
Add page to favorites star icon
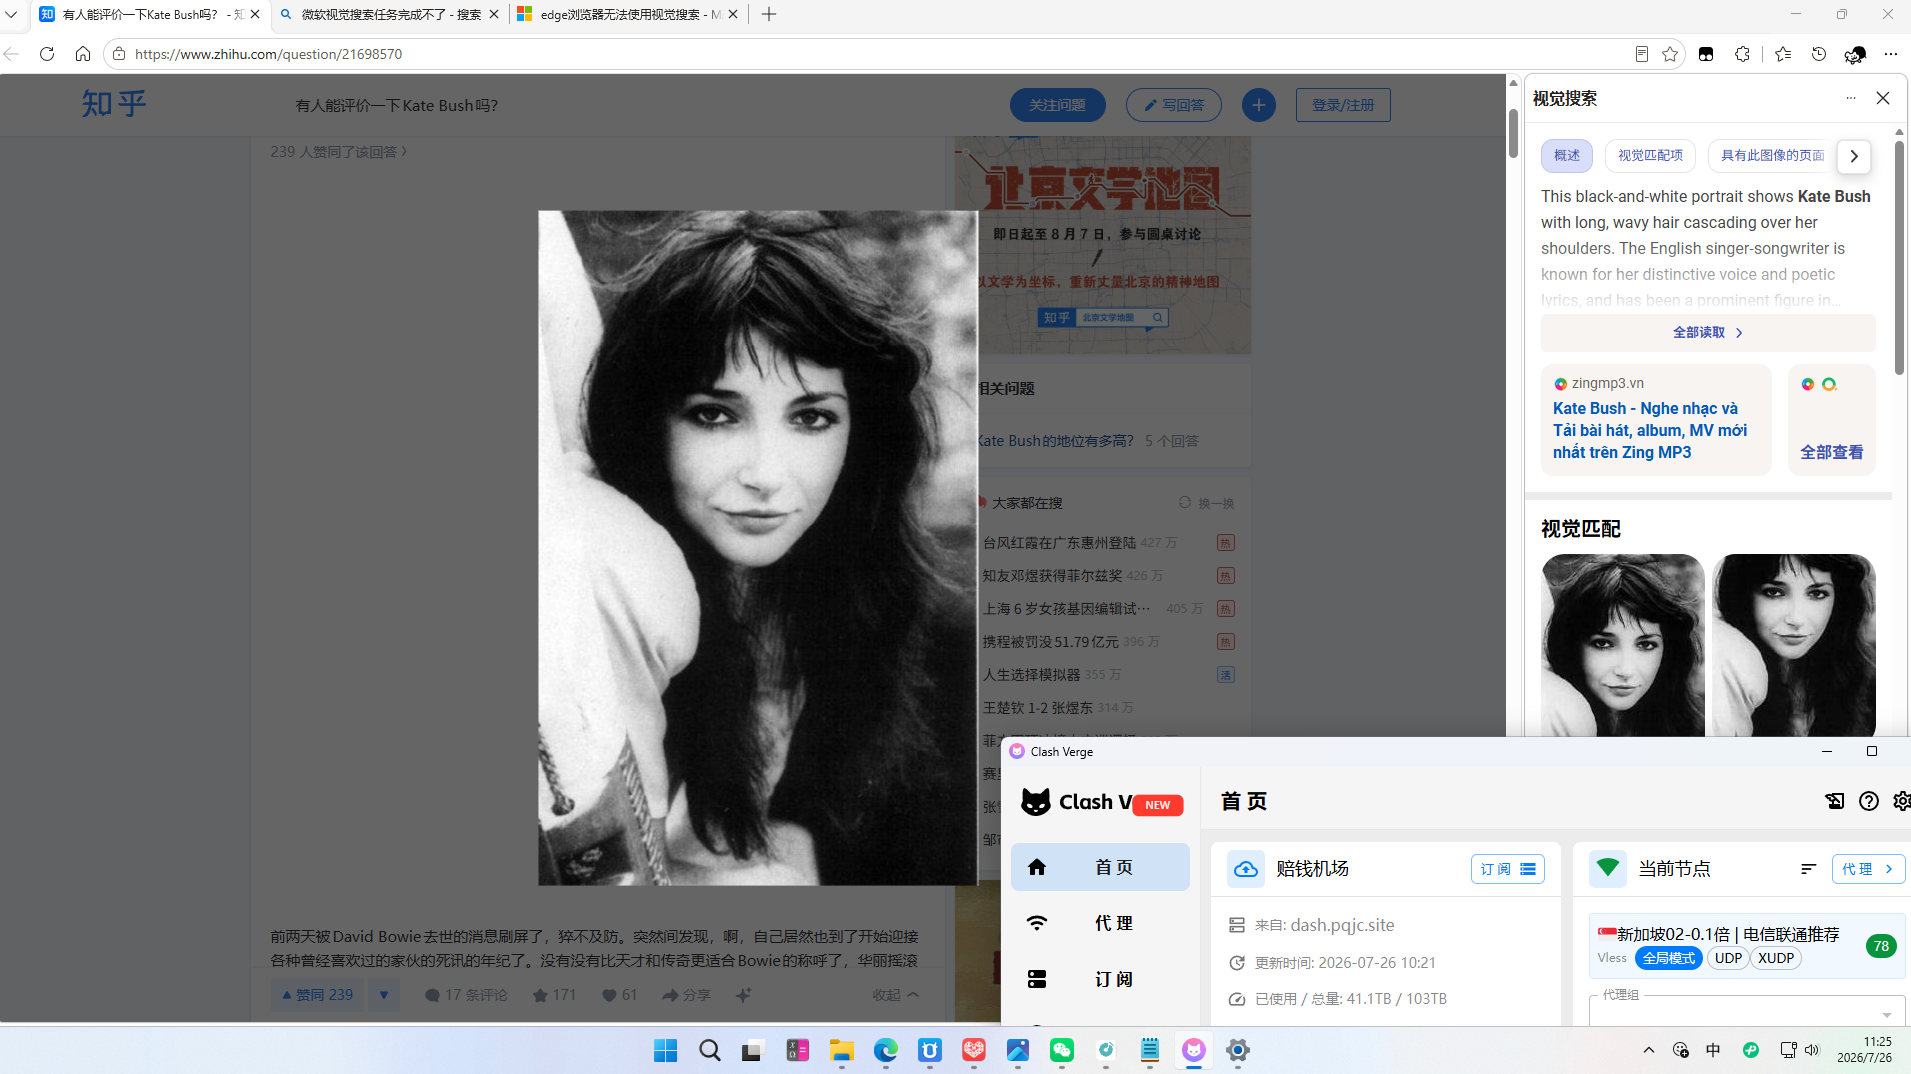click(1670, 54)
